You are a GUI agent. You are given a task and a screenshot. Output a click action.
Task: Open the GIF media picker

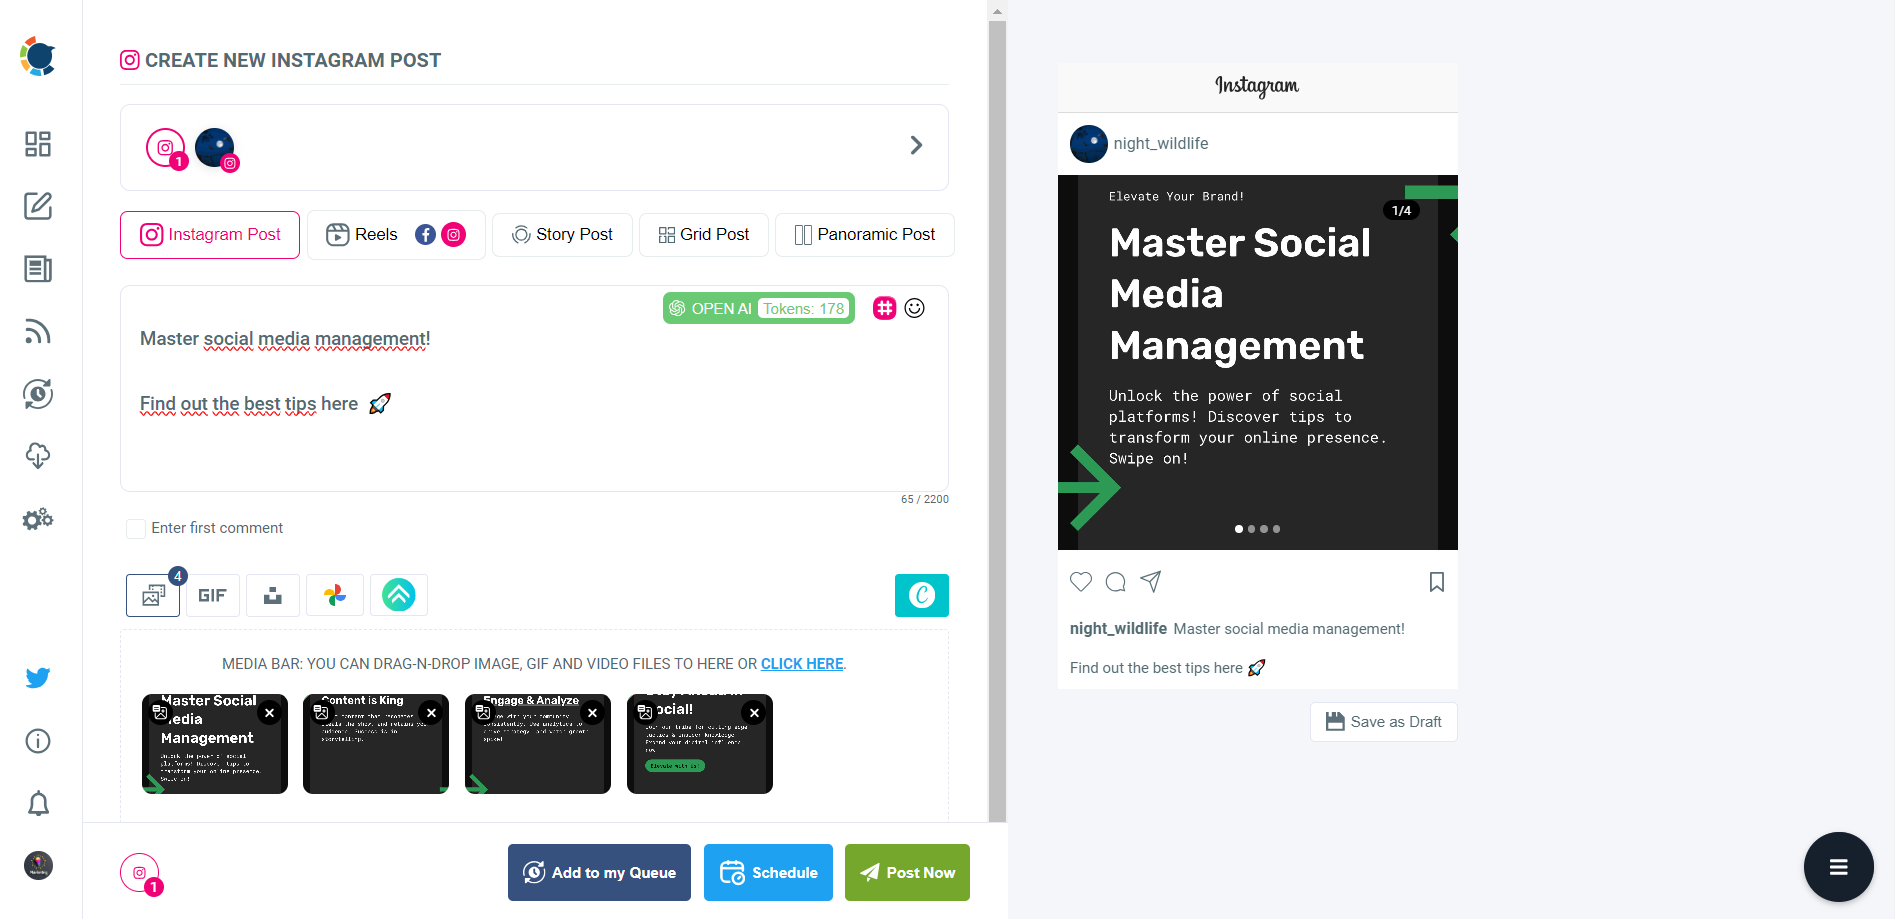(x=212, y=595)
